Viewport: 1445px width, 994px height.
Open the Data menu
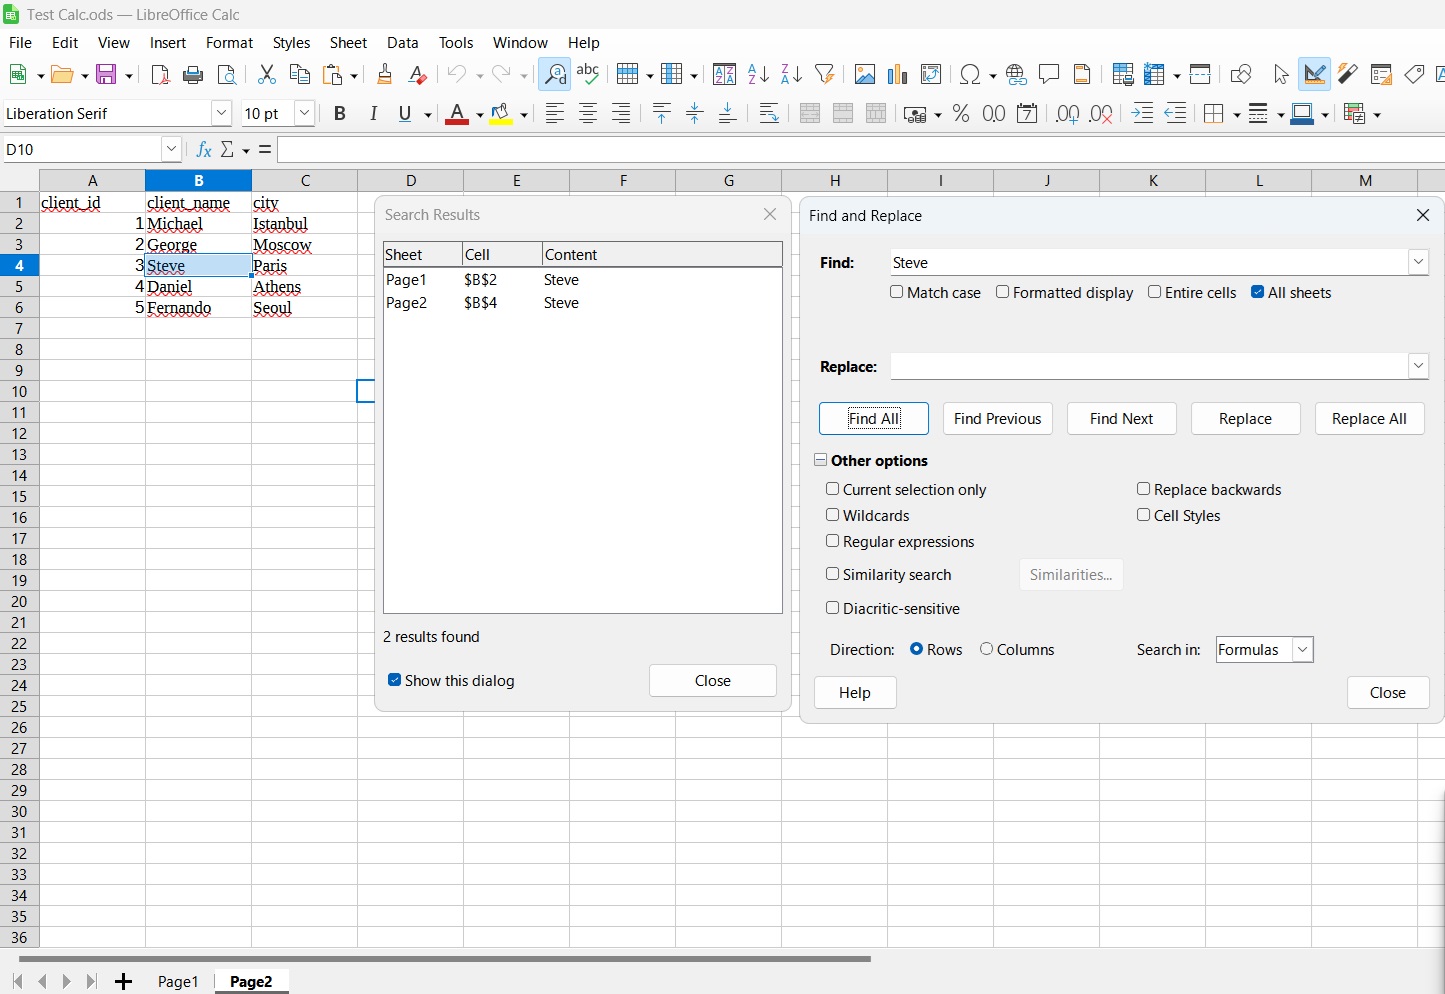click(x=402, y=43)
